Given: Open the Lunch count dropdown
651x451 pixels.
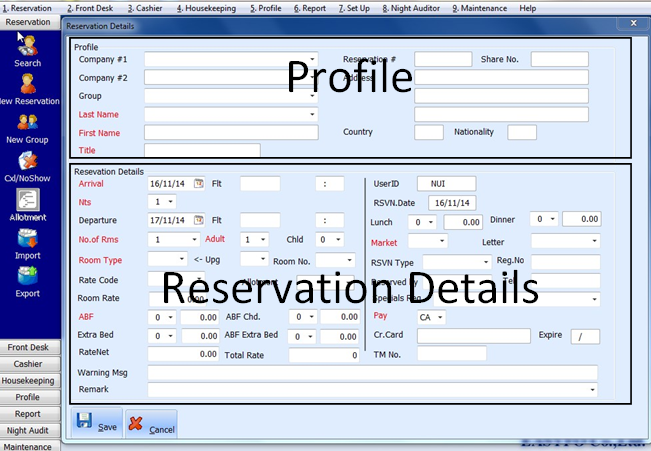Looking at the screenshot, I should 431,222.
